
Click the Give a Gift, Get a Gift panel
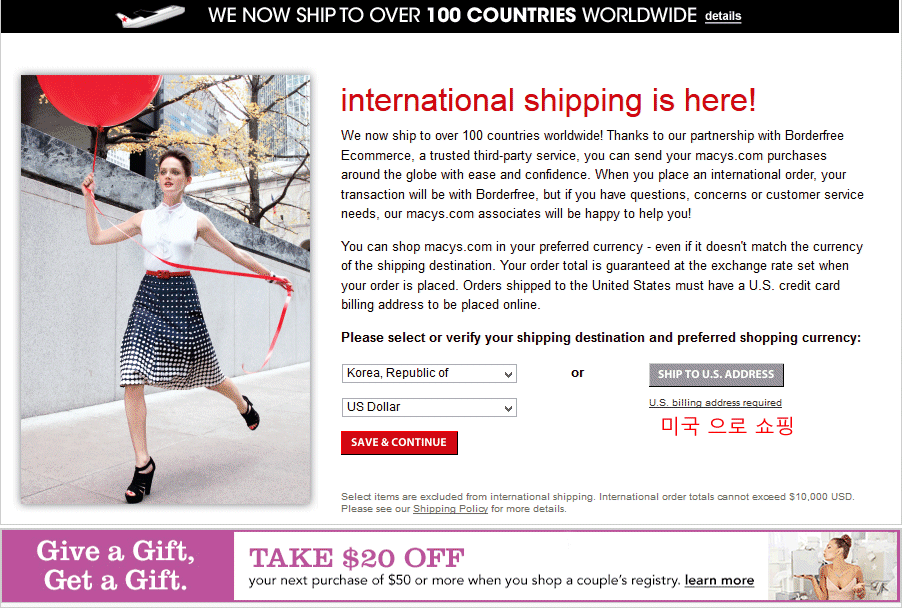[117, 566]
